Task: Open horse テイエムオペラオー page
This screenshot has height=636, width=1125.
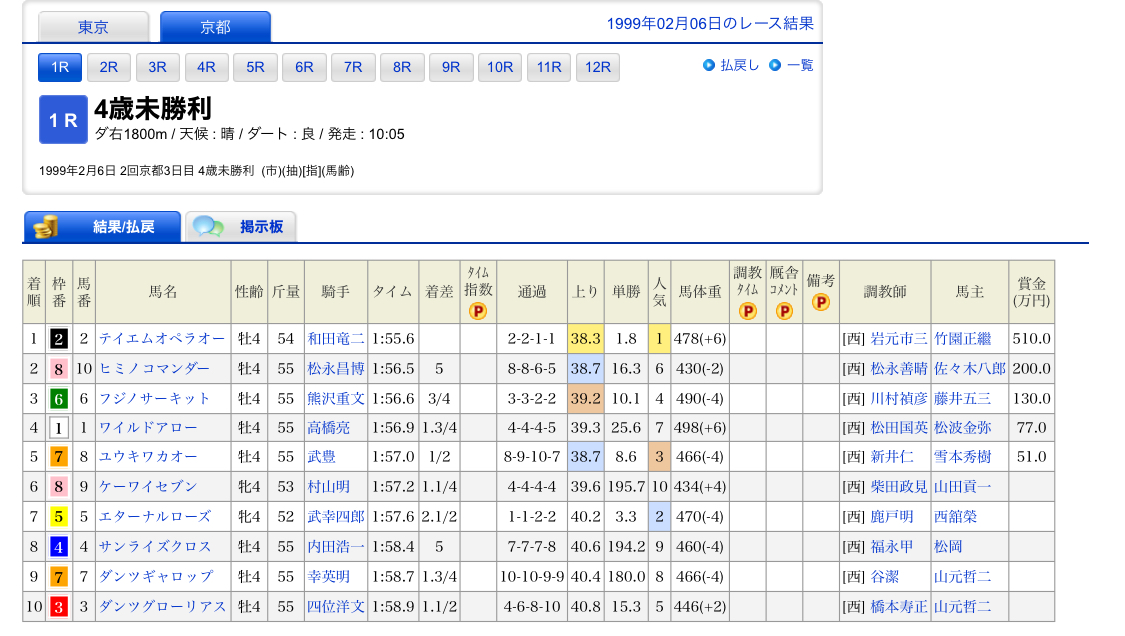Action: (162, 339)
